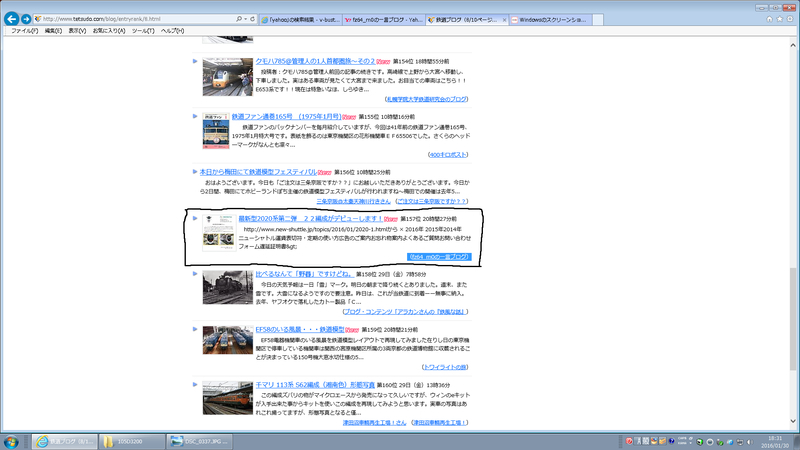Go back with the browser Back arrow

tap(11, 19)
